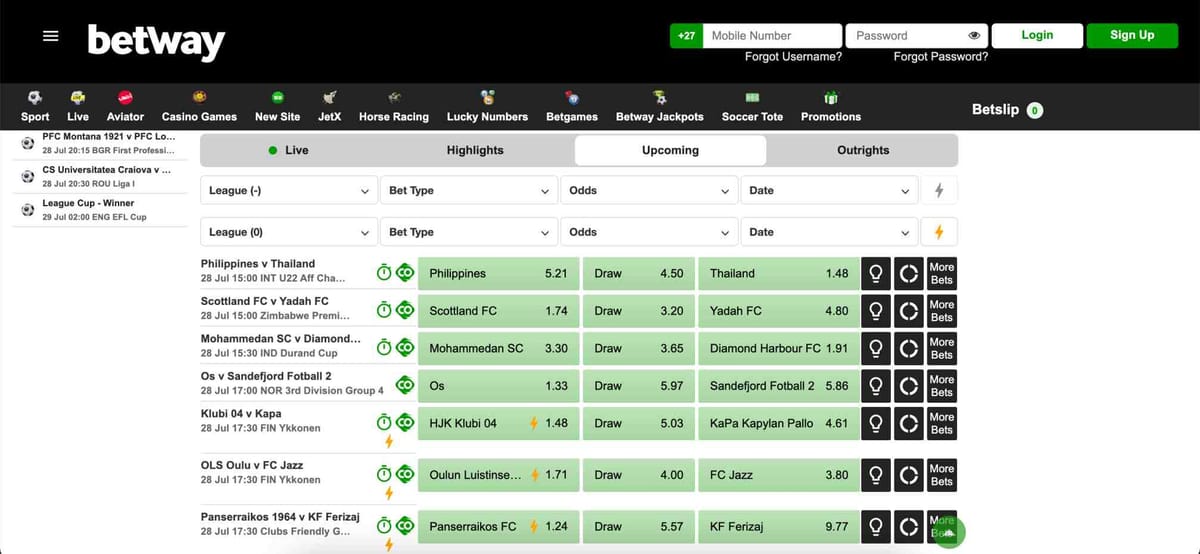Open the Sport category

[35, 107]
